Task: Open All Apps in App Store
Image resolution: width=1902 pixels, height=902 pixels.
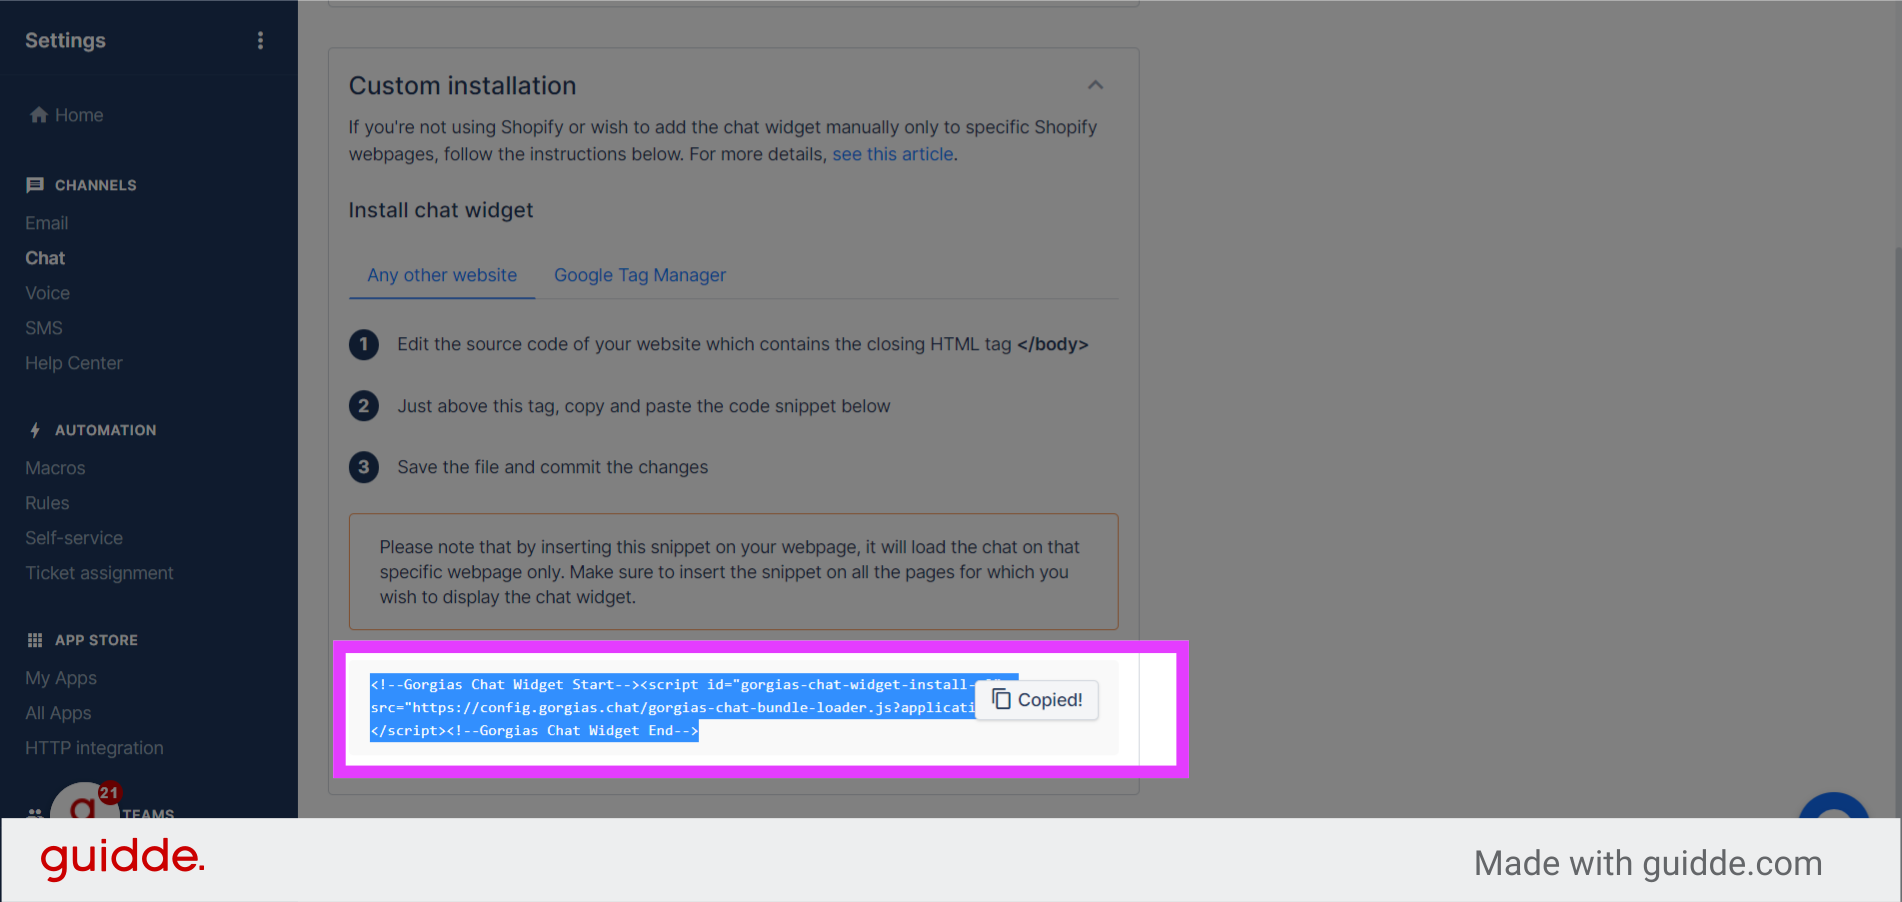Action: 58,713
